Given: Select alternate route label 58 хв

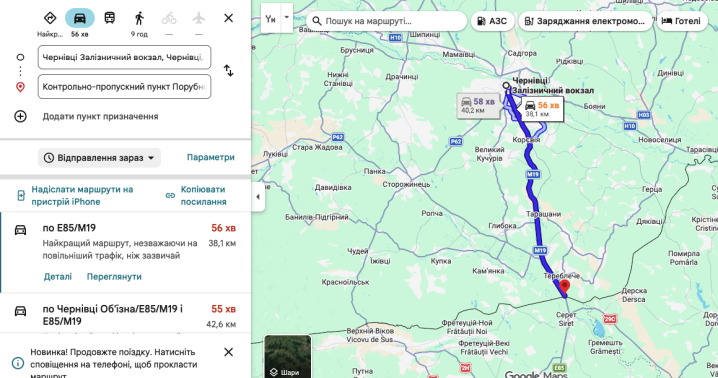Looking at the screenshot, I should (x=478, y=105).
